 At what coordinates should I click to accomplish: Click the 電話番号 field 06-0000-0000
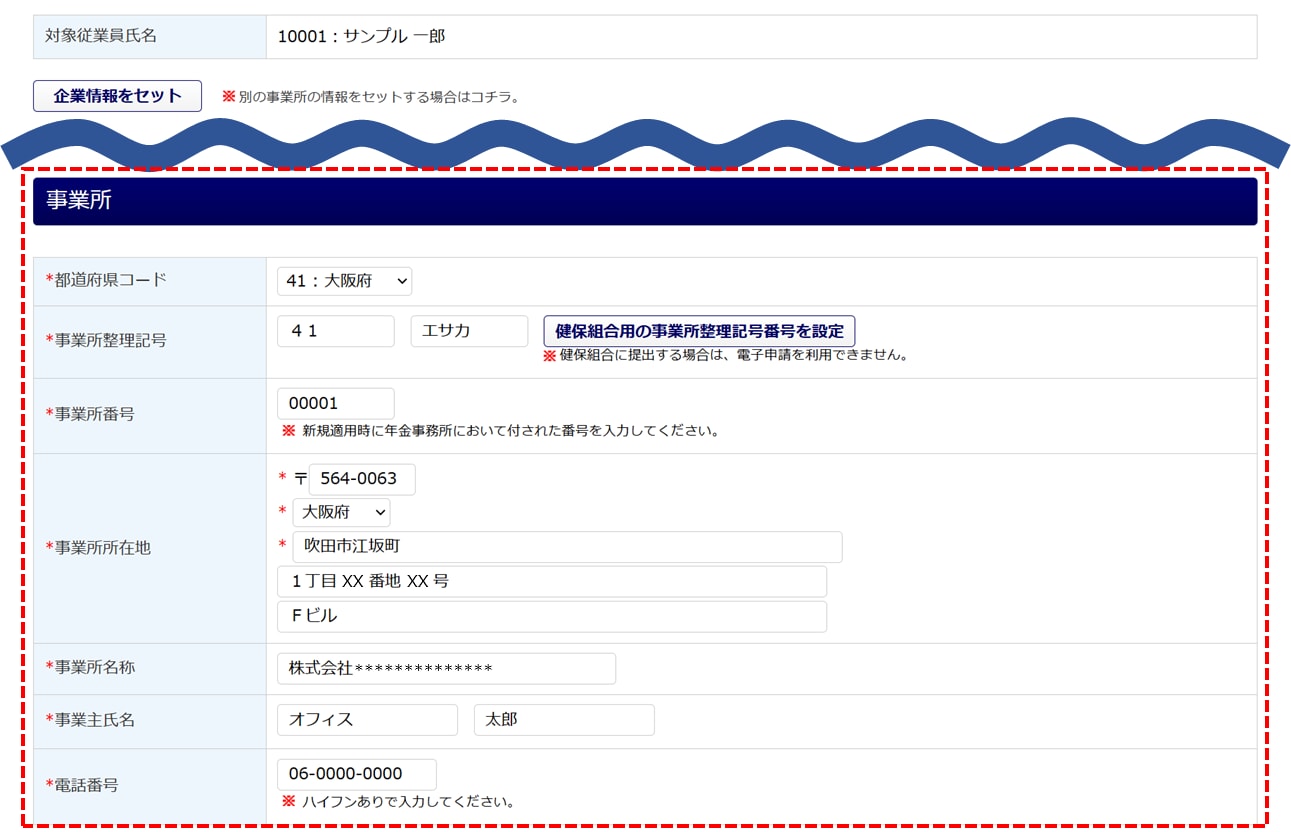click(x=357, y=774)
